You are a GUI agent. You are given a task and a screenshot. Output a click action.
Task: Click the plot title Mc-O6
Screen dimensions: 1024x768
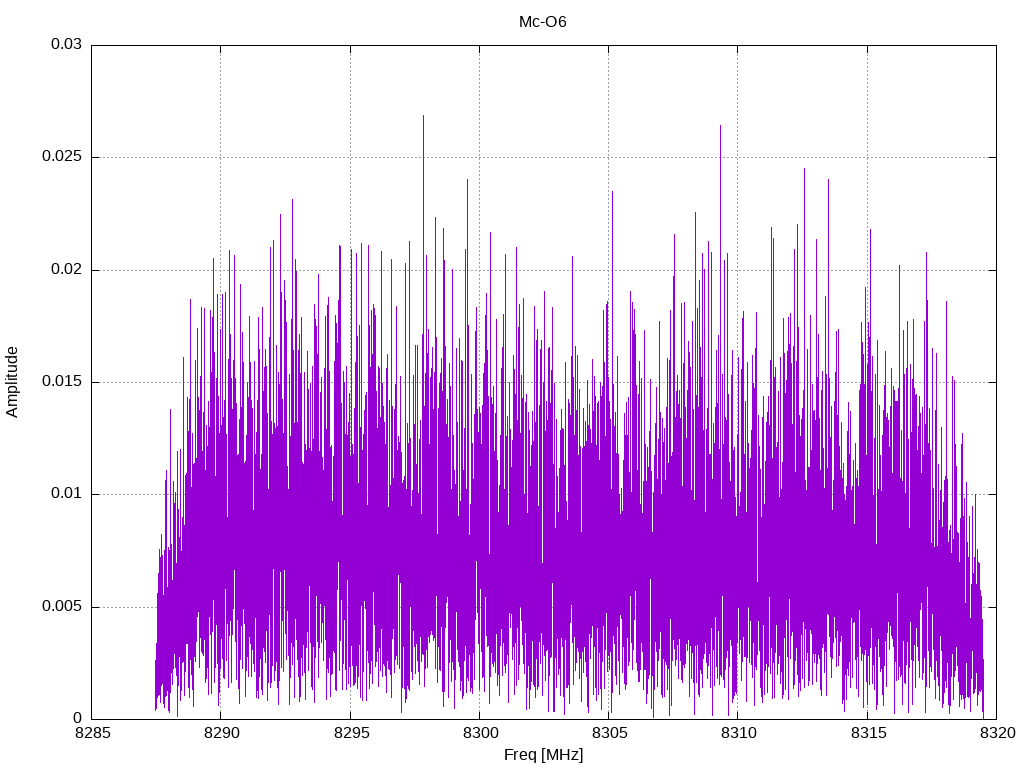point(542,22)
